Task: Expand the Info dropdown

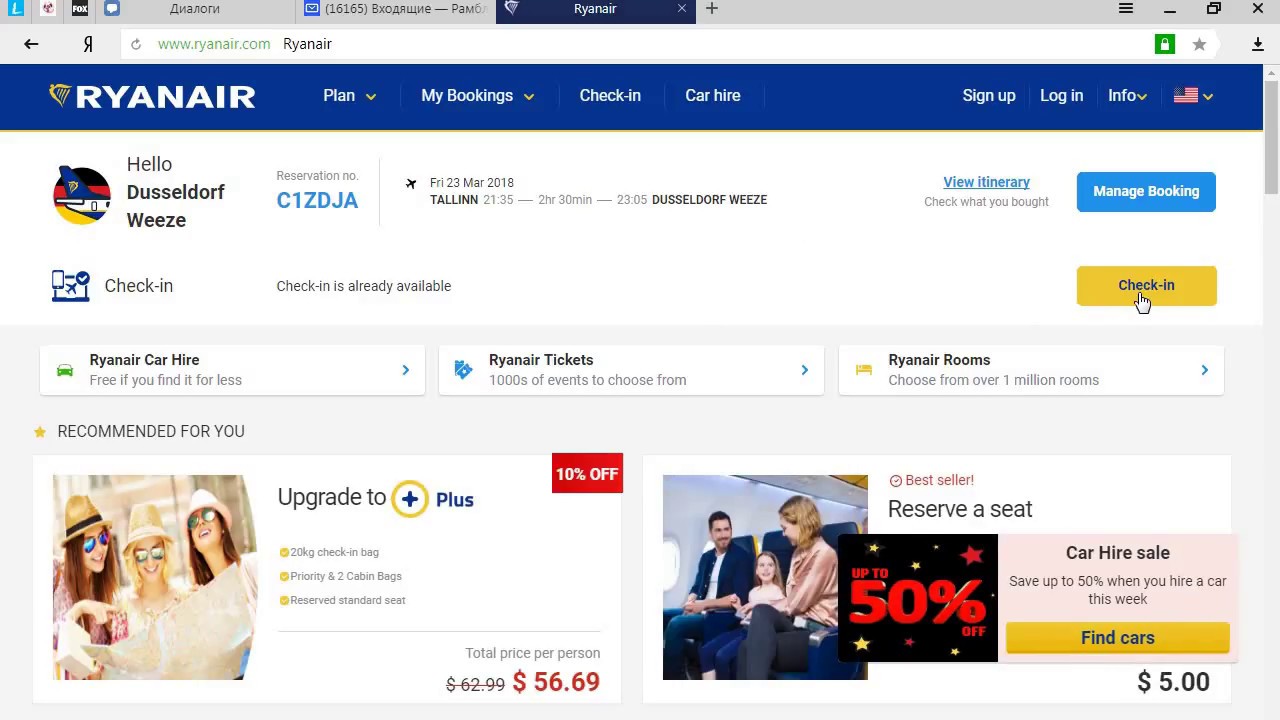Action: pos(1127,96)
